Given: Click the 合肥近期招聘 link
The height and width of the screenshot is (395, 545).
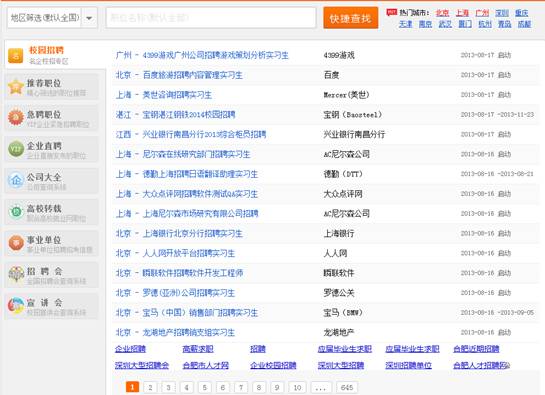Looking at the screenshot, I should point(476,349).
